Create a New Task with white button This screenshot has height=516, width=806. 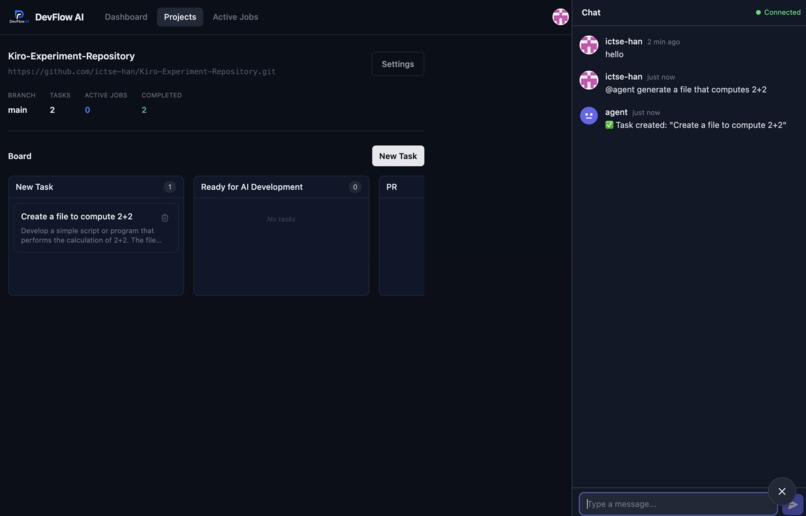coord(398,156)
